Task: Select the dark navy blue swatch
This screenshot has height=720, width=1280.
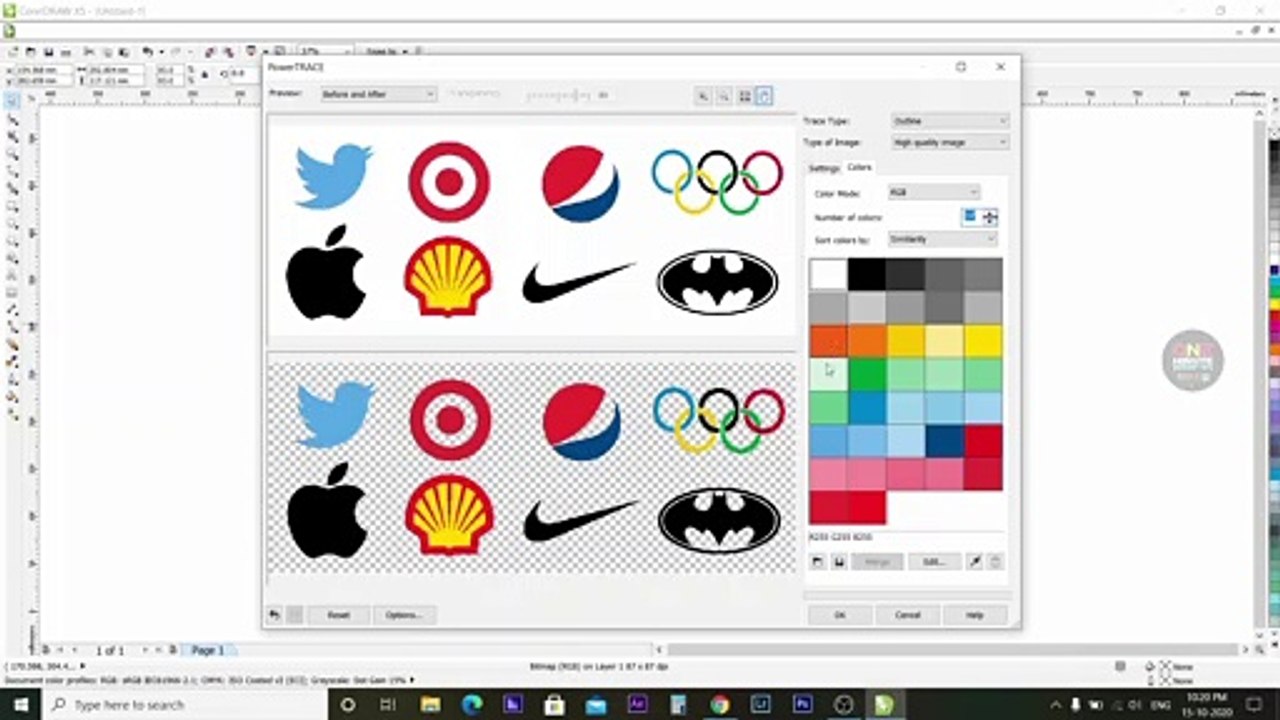Action: coord(944,441)
